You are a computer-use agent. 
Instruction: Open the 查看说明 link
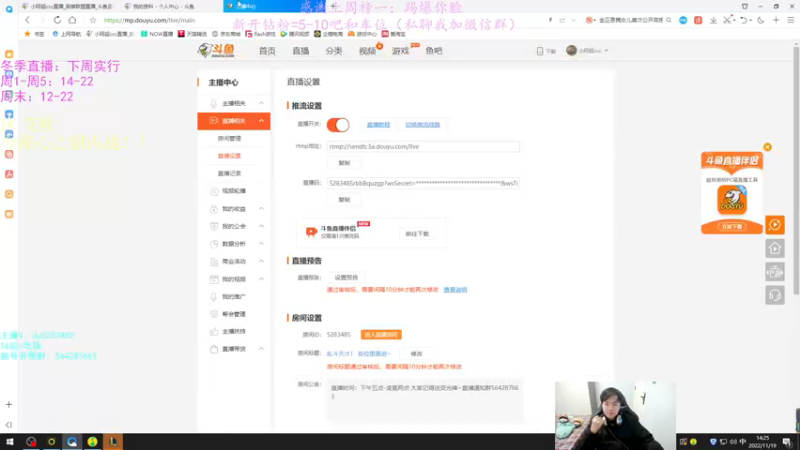[455, 290]
